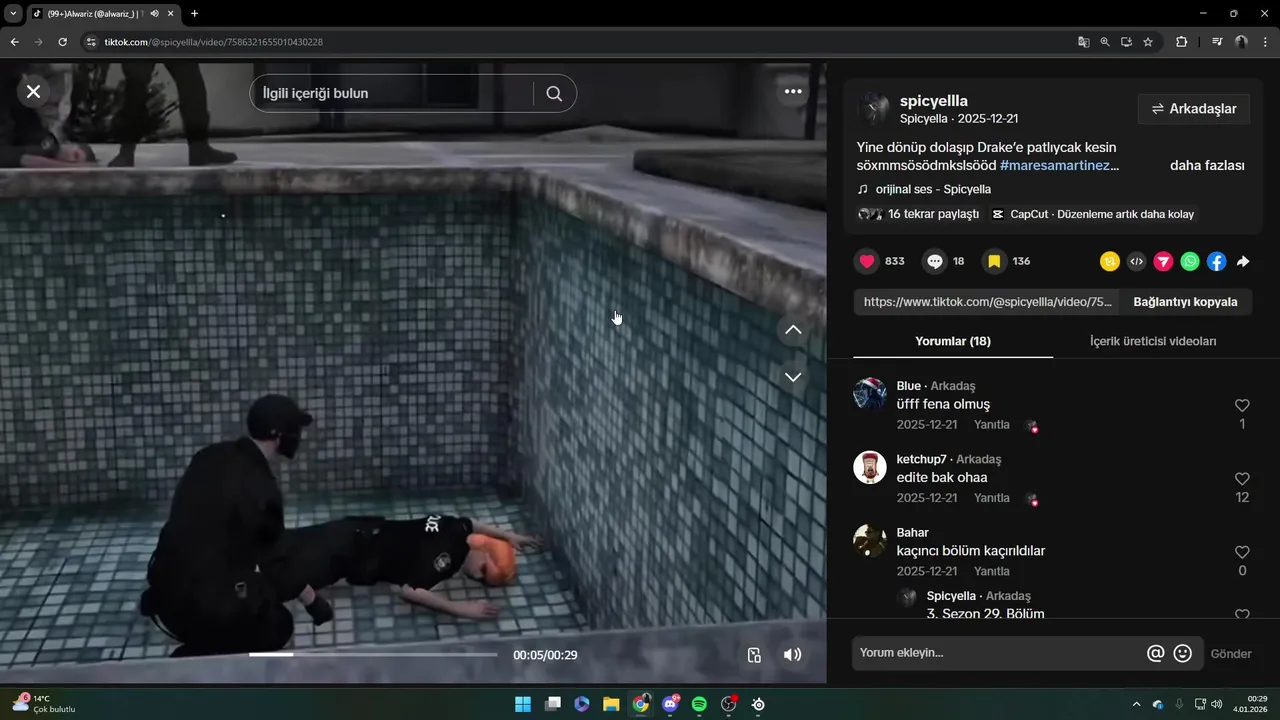Screen dimensions: 1280x720
Task: Open Bahar's profile avatar
Action: 870,541
